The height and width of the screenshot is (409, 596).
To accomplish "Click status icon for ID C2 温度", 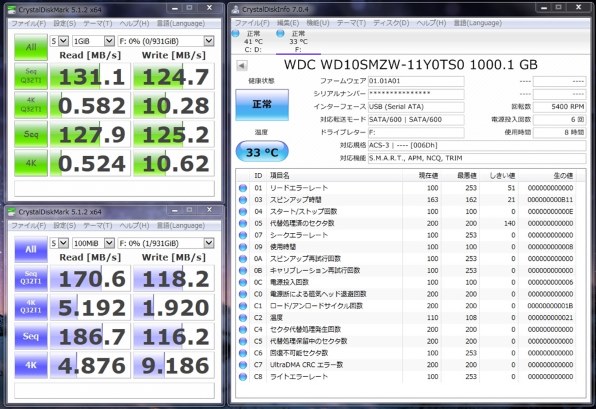I will (243, 317).
